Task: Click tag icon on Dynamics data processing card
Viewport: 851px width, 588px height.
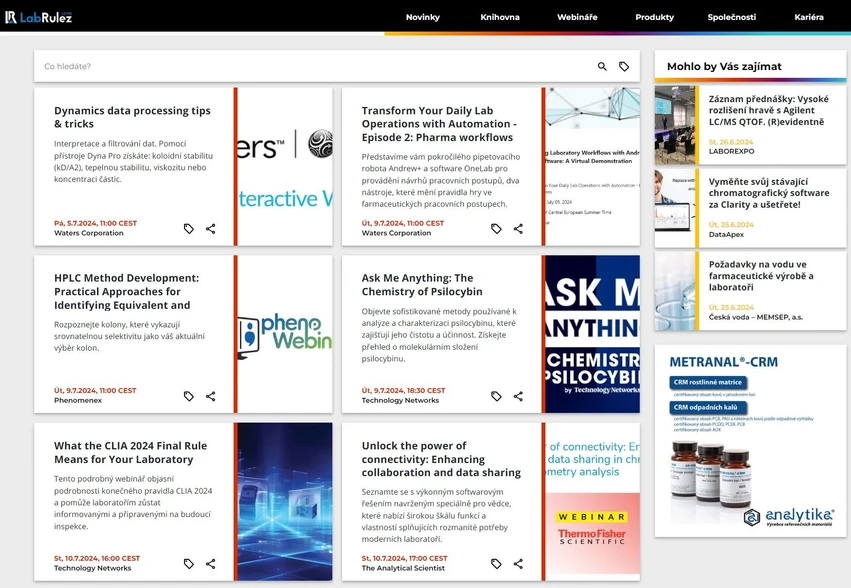Action: click(188, 229)
